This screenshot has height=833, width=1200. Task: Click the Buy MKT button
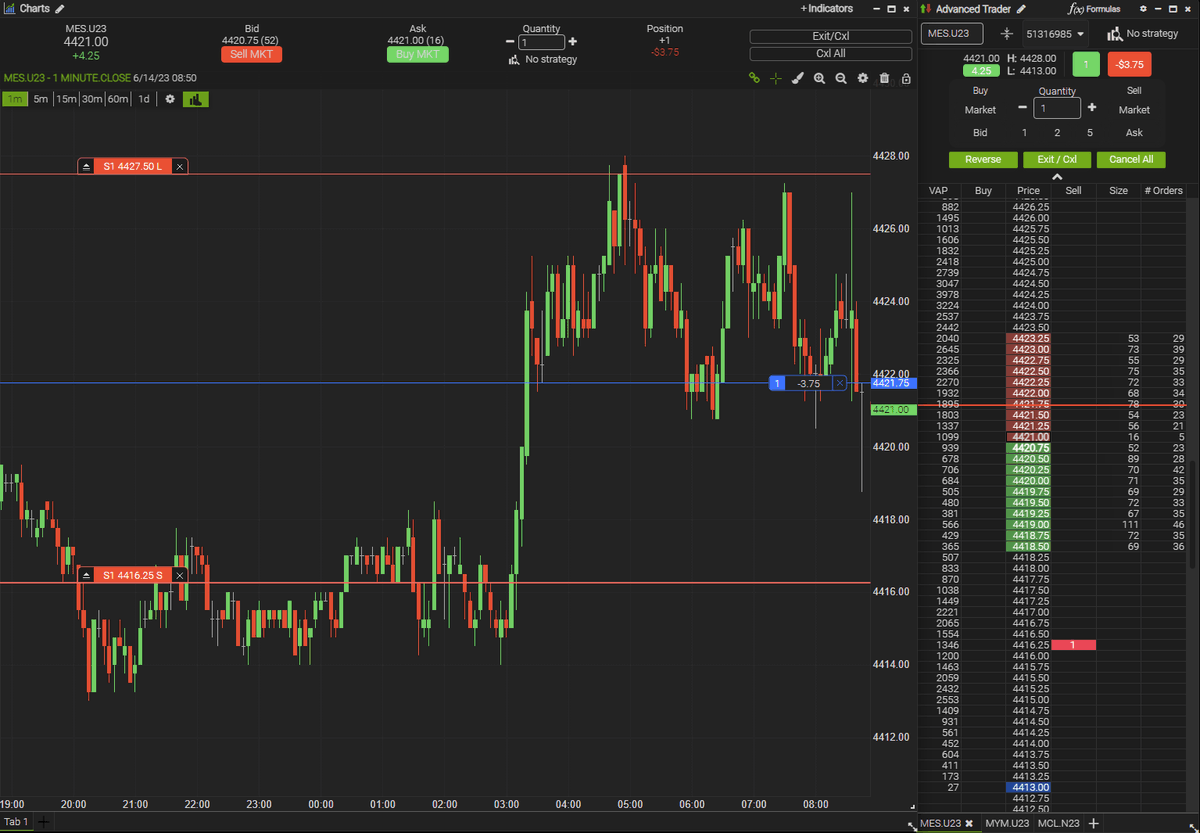[x=417, y=54]
